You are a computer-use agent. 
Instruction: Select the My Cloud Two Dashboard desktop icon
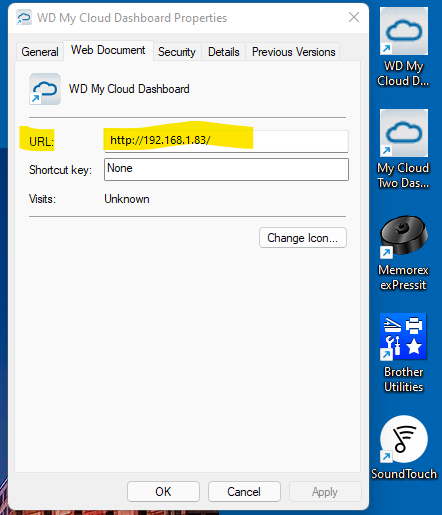click(x=404, y=149)
